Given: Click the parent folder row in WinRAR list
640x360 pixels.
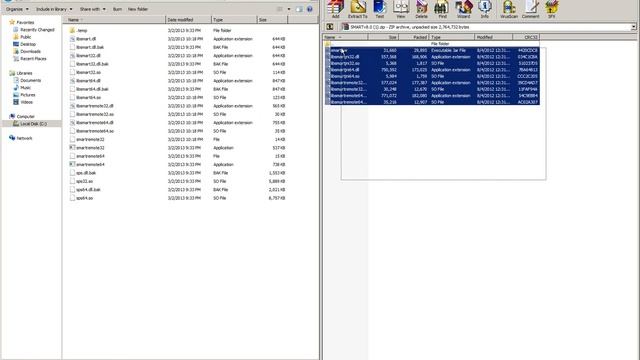Looking at the screenshot, I should [x=432, y=44].
